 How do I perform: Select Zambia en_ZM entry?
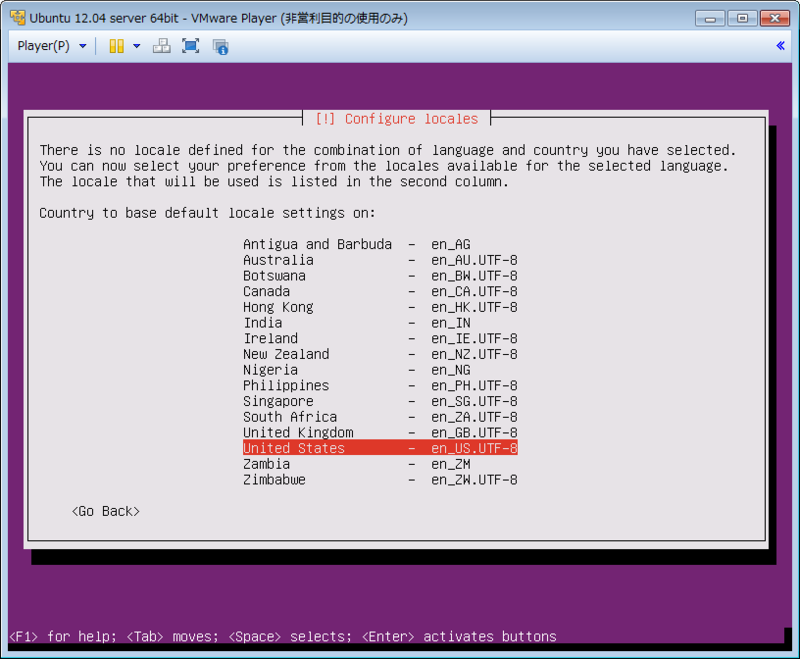(x=380, y=464)
